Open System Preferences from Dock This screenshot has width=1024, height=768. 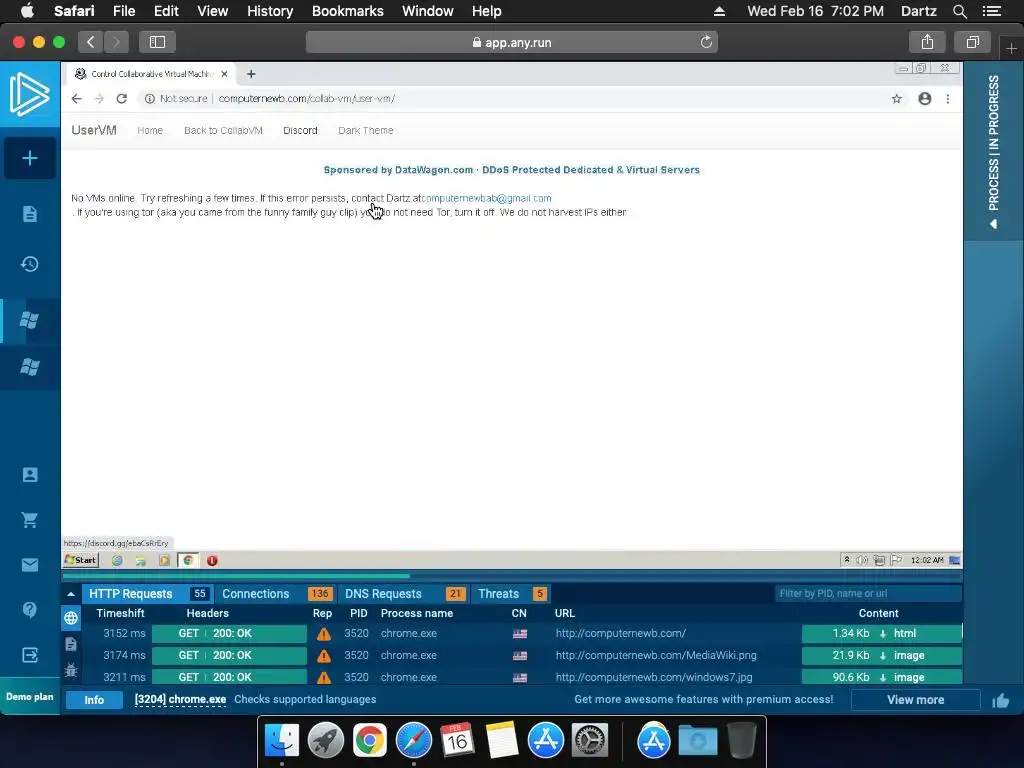click(x=590, y=741)
